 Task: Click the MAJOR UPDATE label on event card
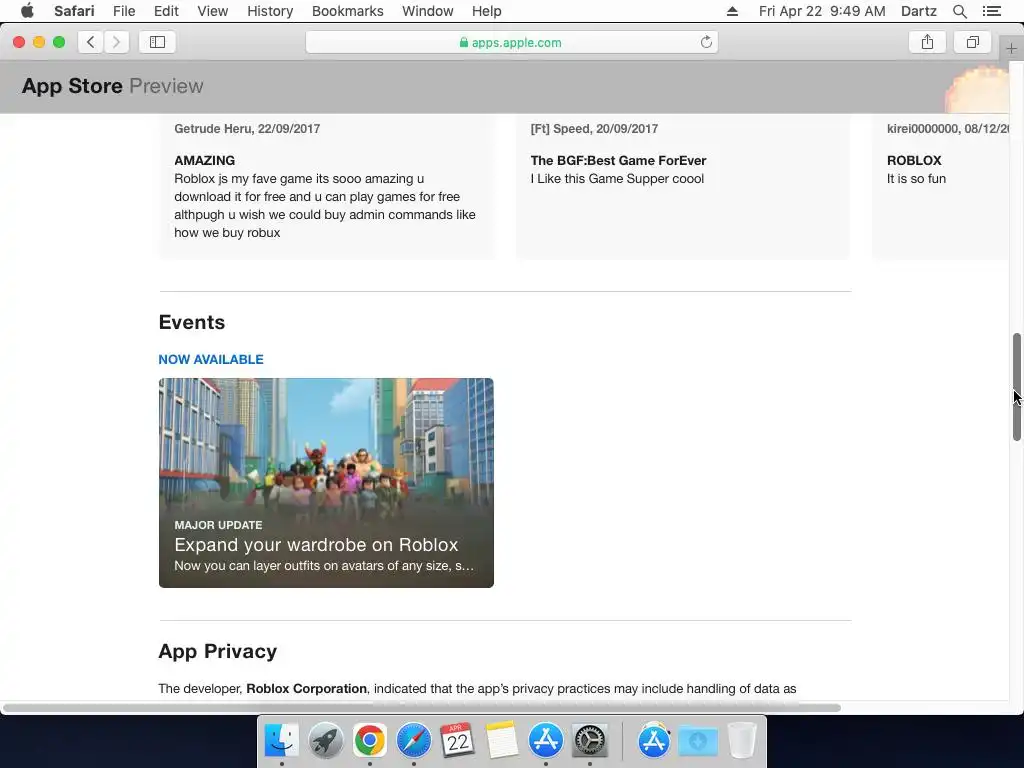pos(218,525)
